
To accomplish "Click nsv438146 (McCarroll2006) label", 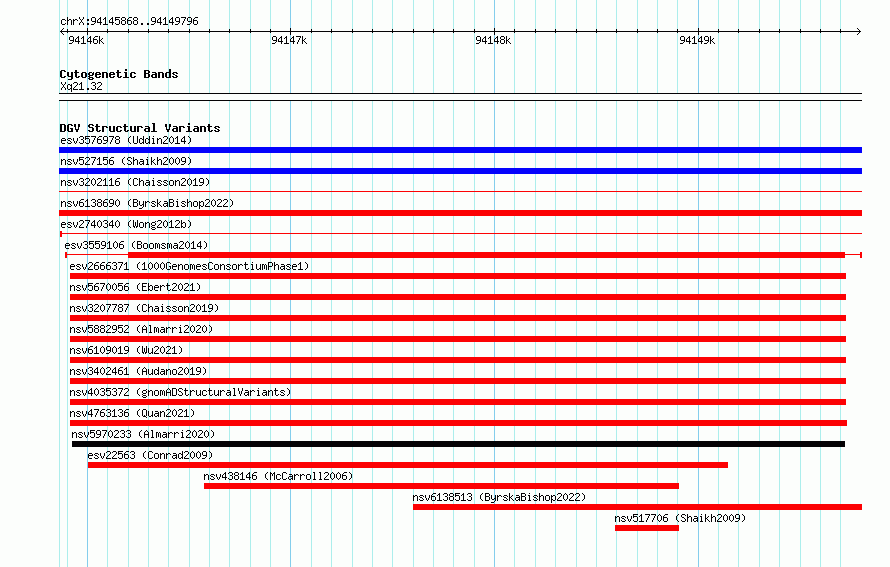I will coord(278,476).
